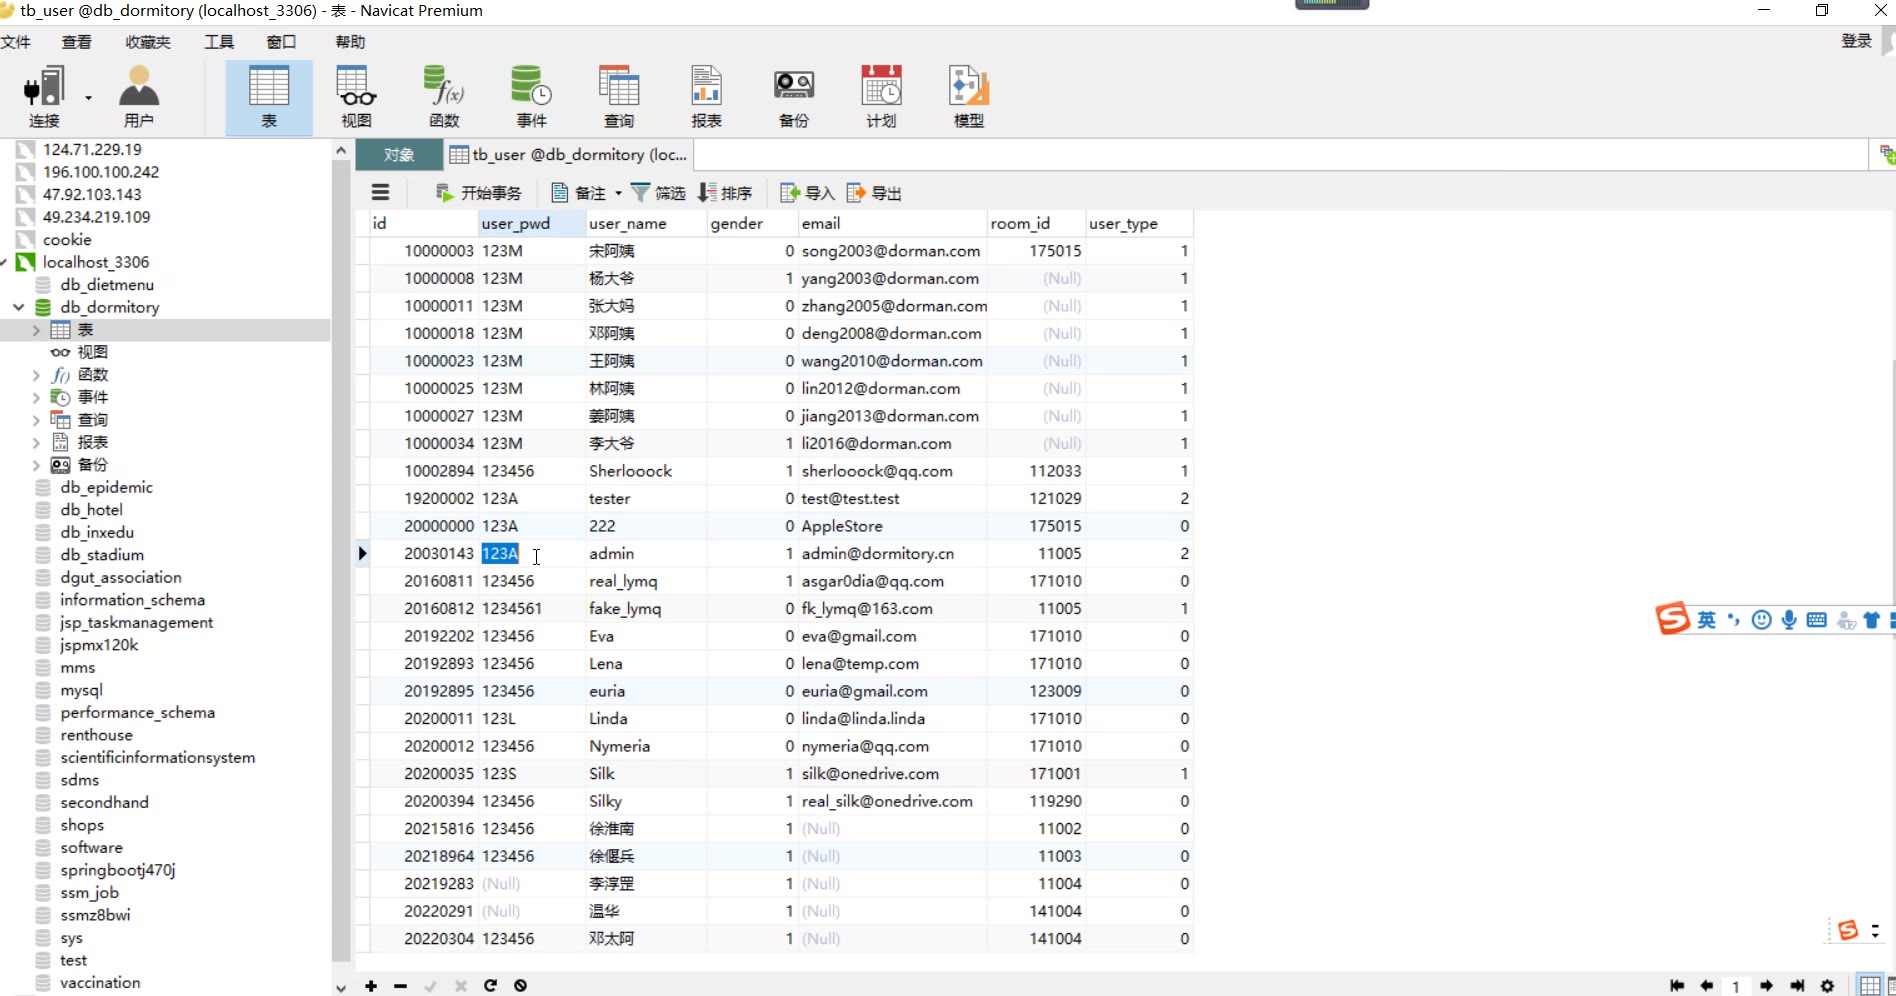This screenshot has height=996, width=1896.
Task: Stop loading with the stop icon
Action: click(521, 986)
